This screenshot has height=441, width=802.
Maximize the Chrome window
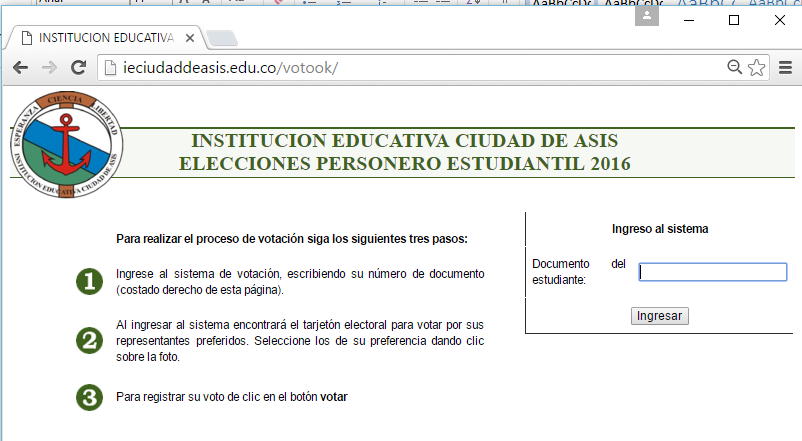coord(733,20)
